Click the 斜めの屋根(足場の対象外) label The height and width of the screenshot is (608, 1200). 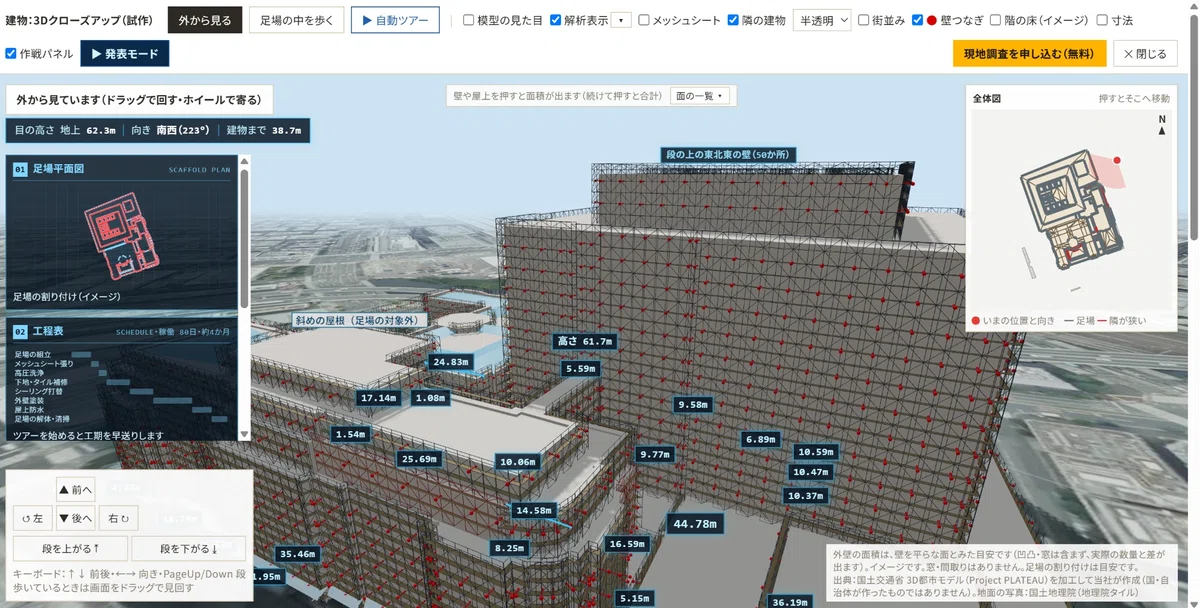point(357,320)
